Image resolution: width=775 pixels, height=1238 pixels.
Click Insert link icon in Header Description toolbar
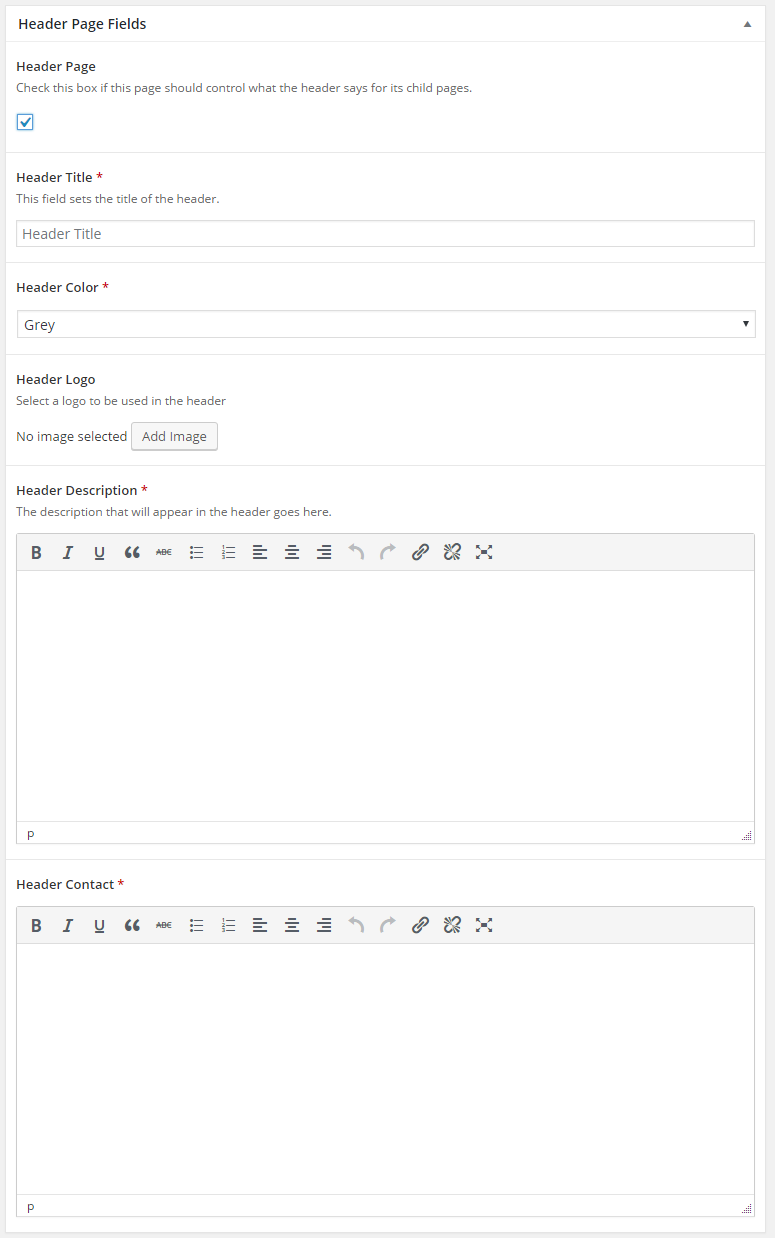pos(420,552)
